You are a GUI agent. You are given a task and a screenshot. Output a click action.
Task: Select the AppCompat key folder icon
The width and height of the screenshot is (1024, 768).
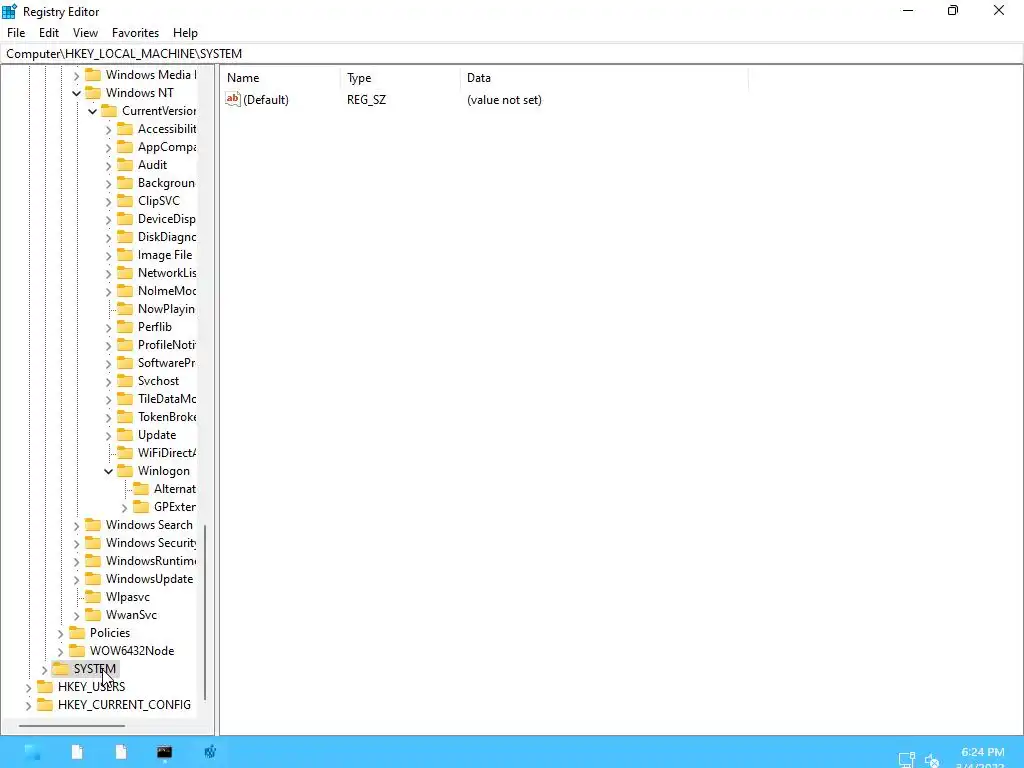pos(125,147)
